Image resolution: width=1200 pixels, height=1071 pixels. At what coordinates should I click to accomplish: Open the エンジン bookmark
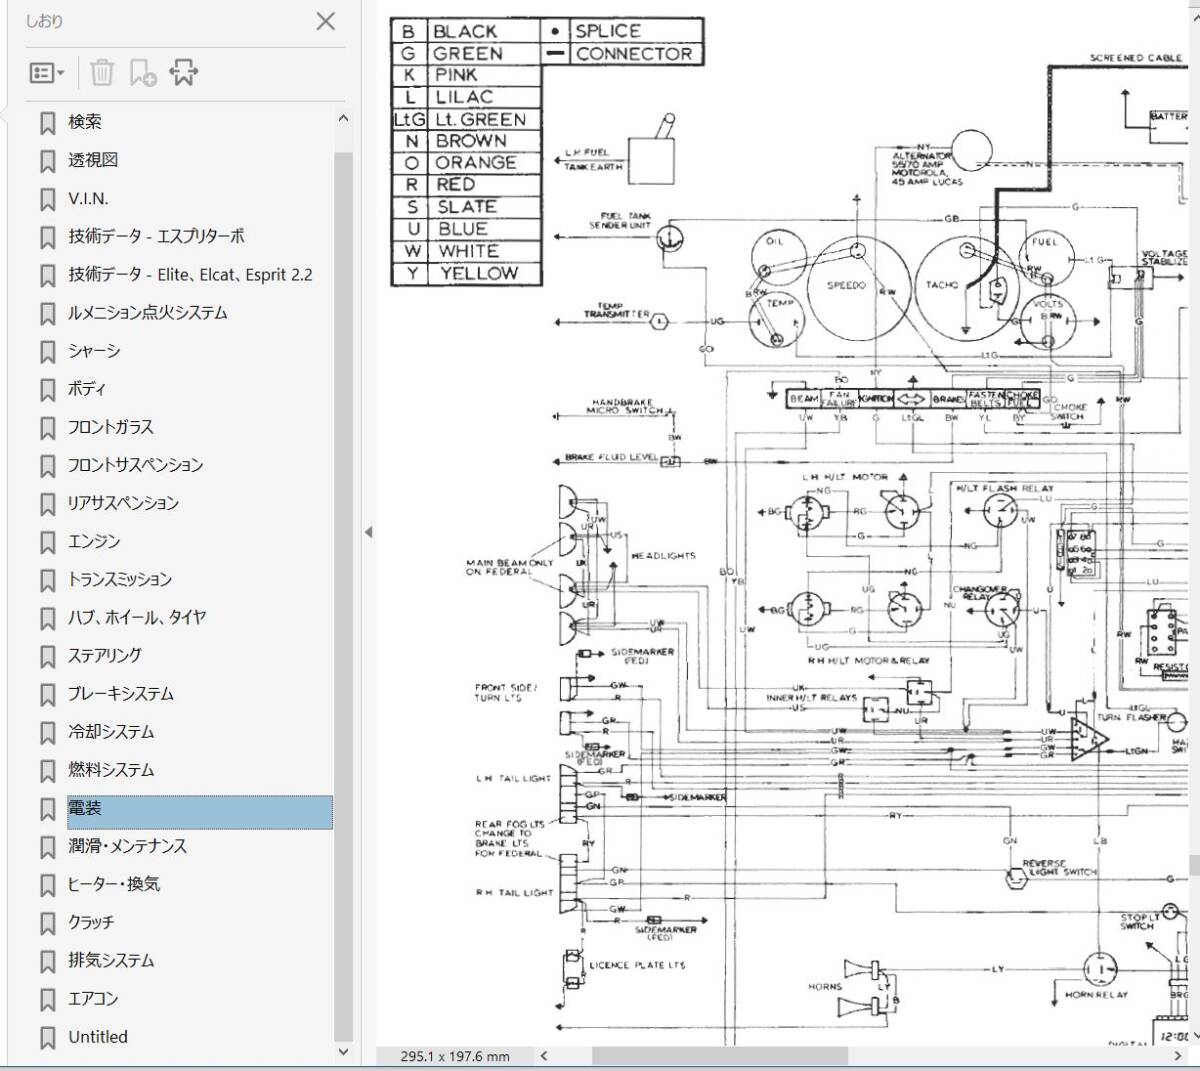coord(94,541)
